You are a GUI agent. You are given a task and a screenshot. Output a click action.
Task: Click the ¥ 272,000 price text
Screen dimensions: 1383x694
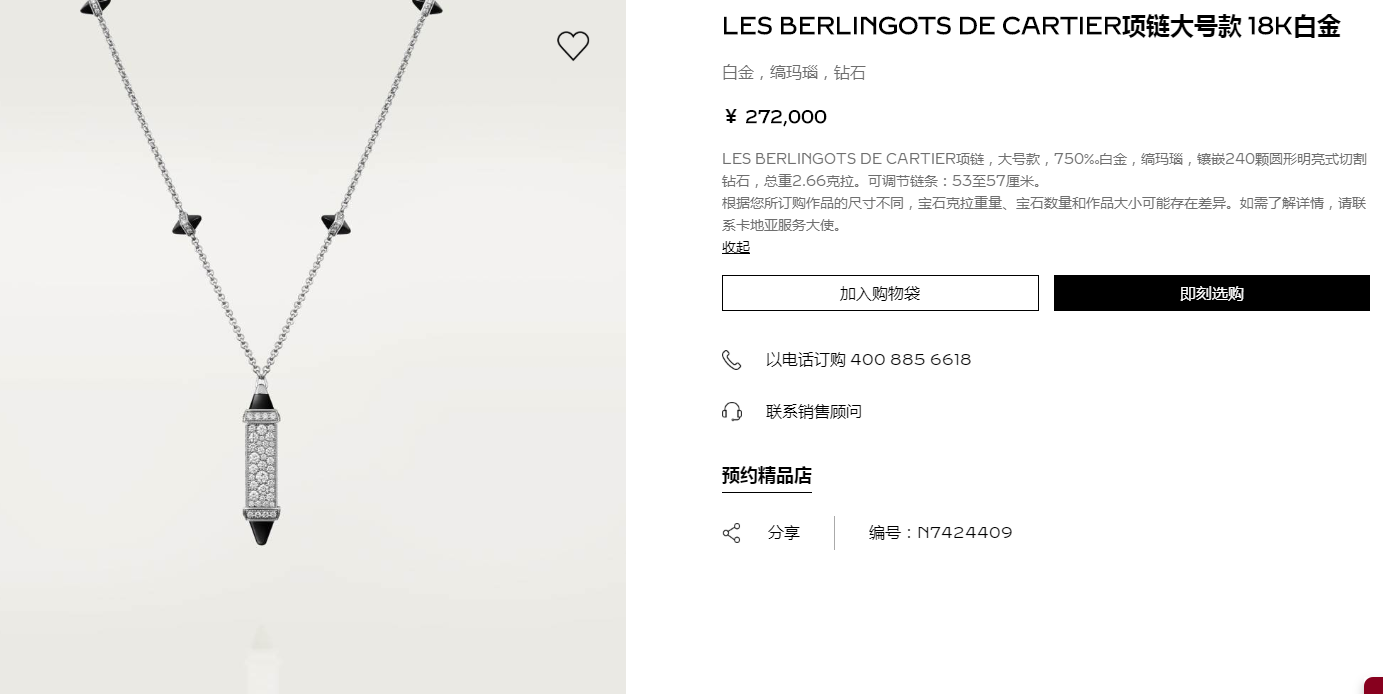[775, 117]
